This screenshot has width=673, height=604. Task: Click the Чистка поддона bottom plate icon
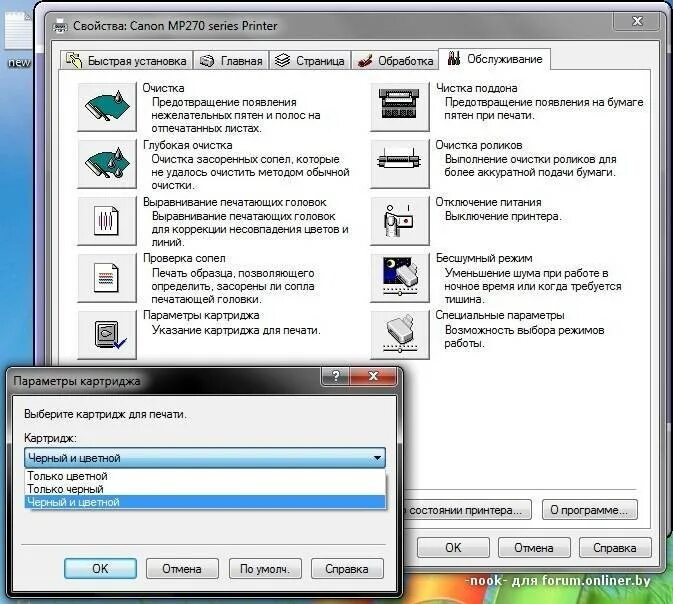pyautogui.click(x=400, y=107)
